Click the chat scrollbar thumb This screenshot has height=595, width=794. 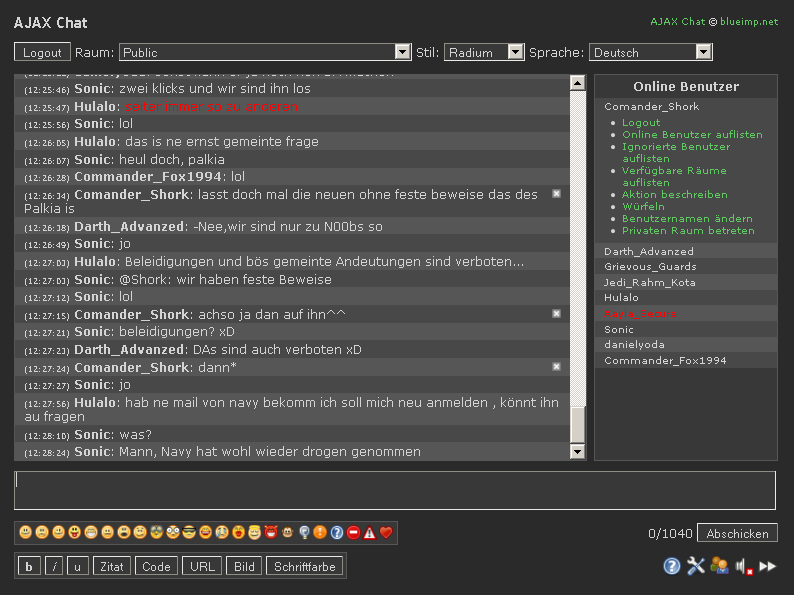(x=577, y=424)
